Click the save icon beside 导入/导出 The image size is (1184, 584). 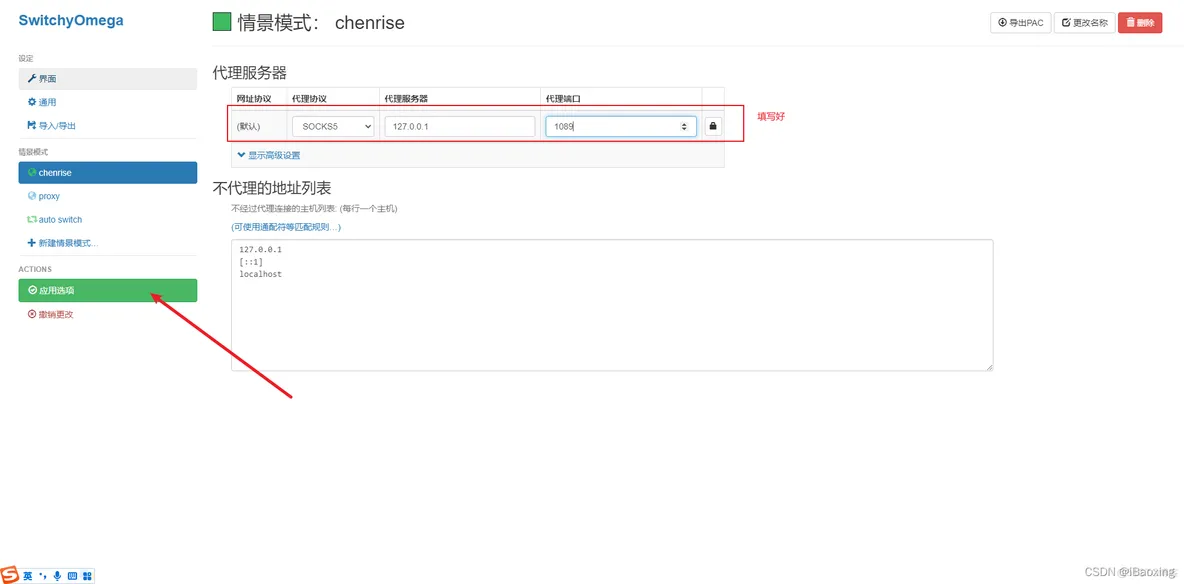[x=32, y=125]
